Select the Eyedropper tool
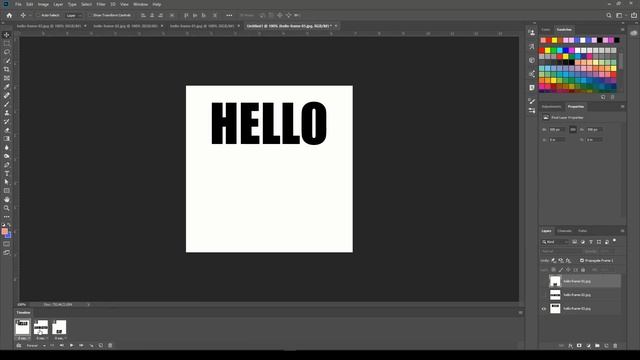The image size is (640, 360). coord(7,87)
